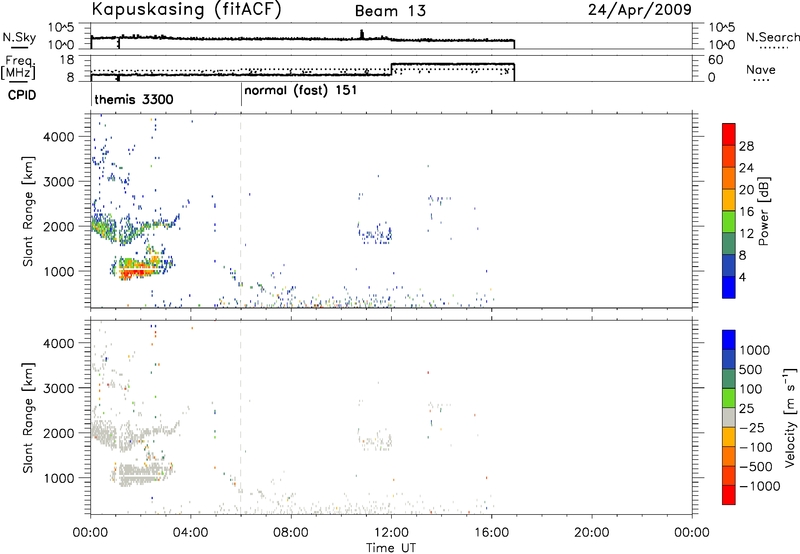800x554 pixels.
Task: Click the 28 tick on Power colorbar
Action: tap(746, 146)
